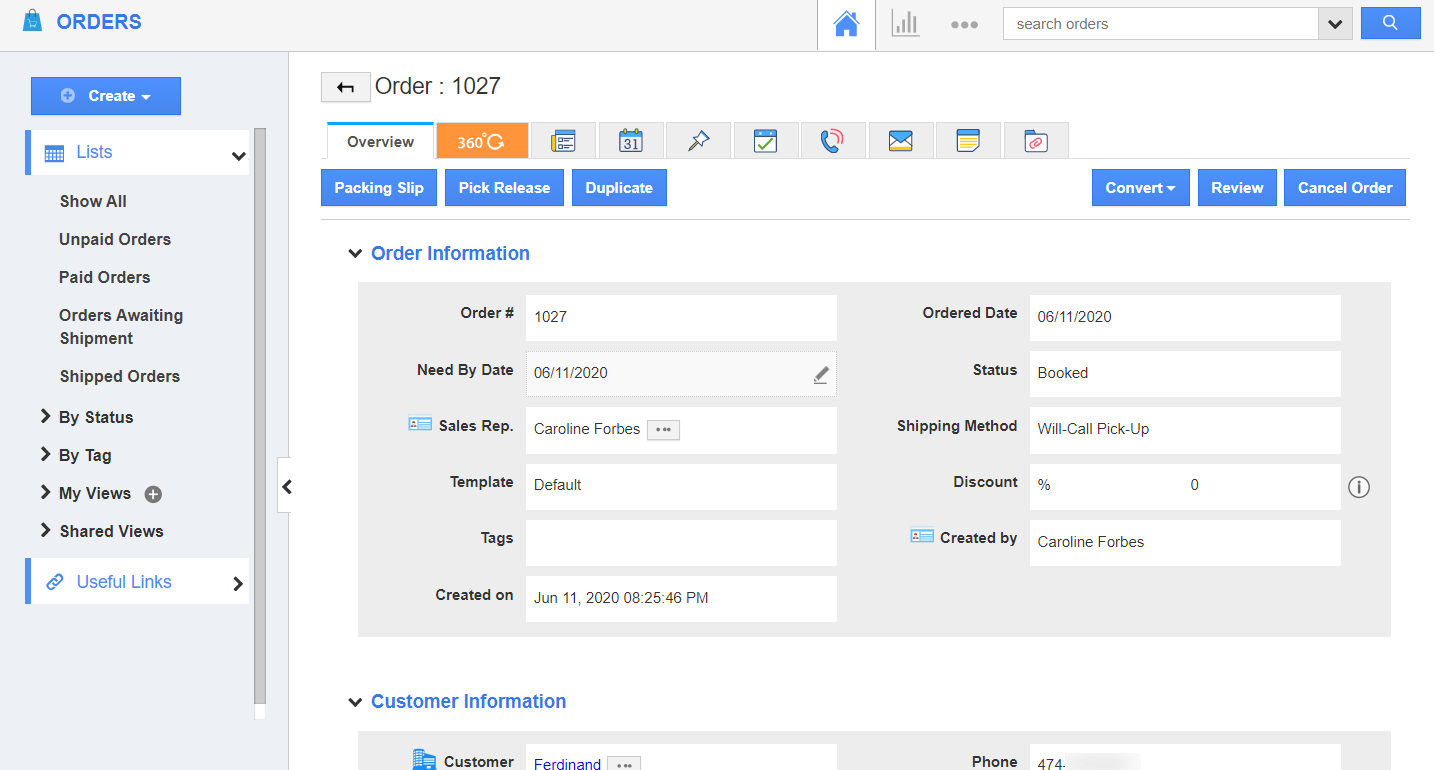
Task: Go back using the arrow beside Order : 1027
Action: coord(346,88)
